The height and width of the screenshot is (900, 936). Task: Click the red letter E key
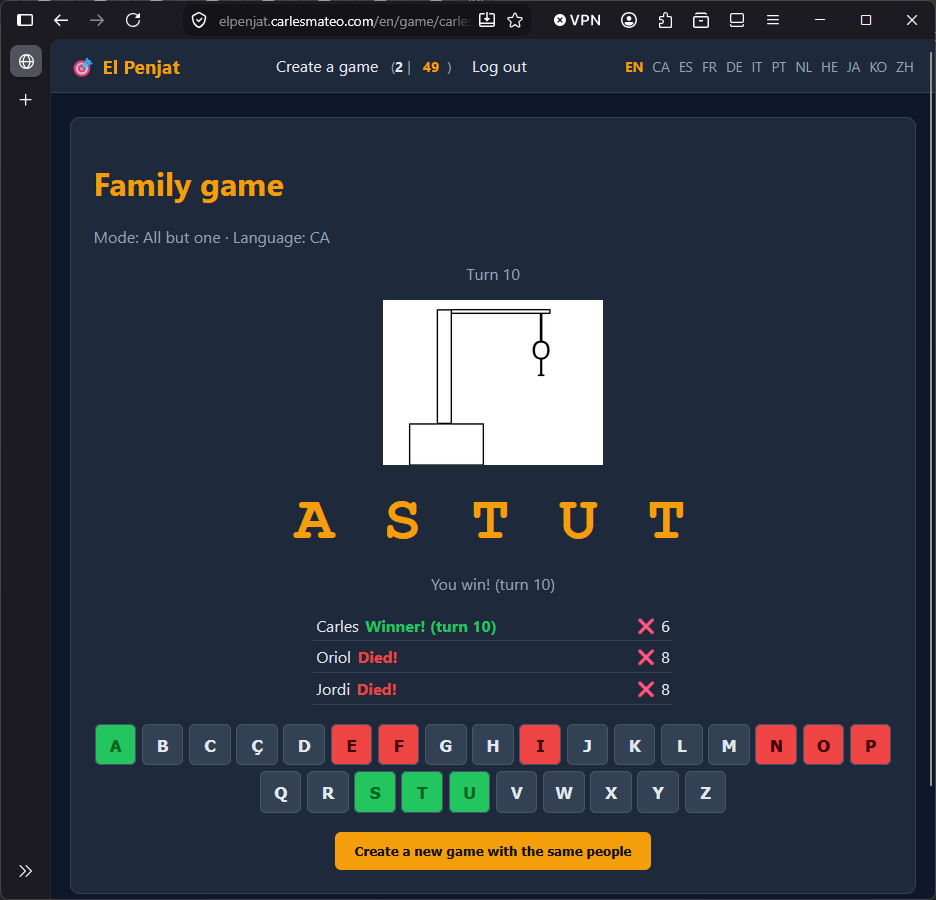352,745
